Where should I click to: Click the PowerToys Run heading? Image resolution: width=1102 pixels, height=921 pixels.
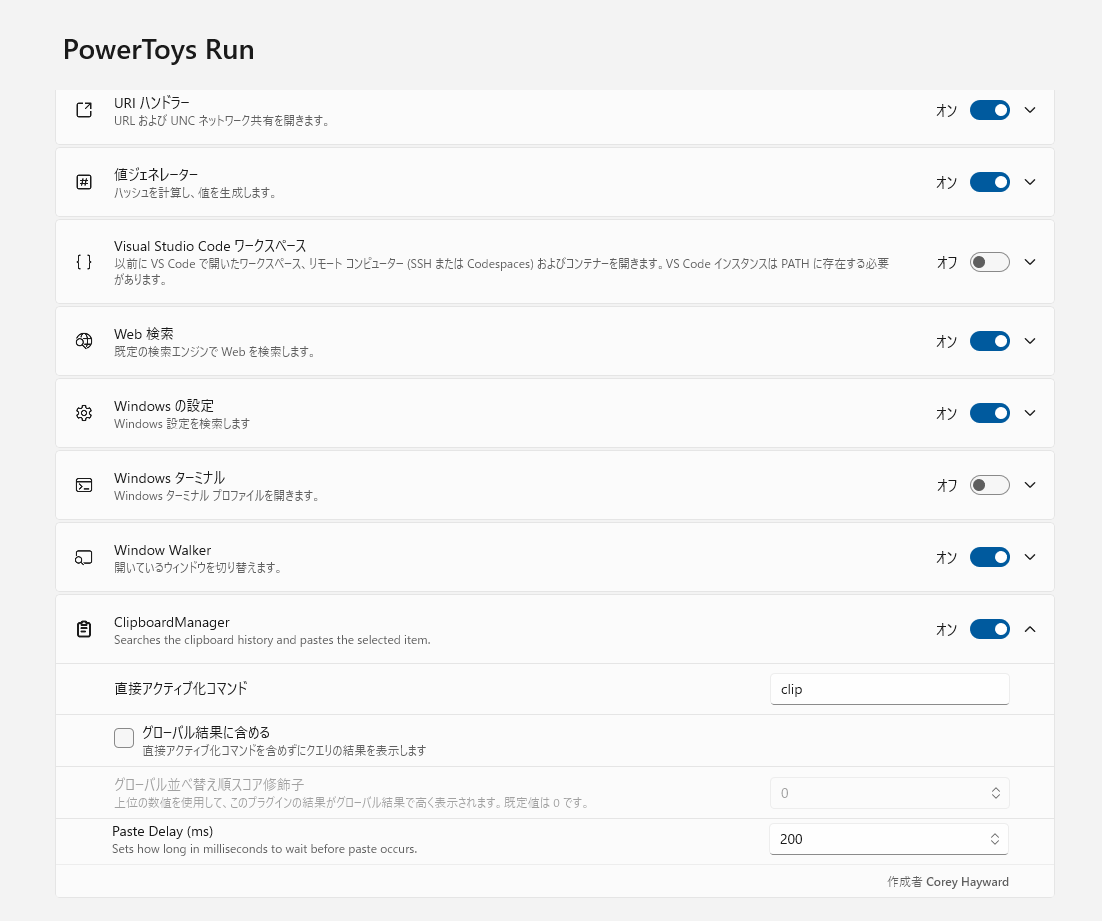coord(159,50)
